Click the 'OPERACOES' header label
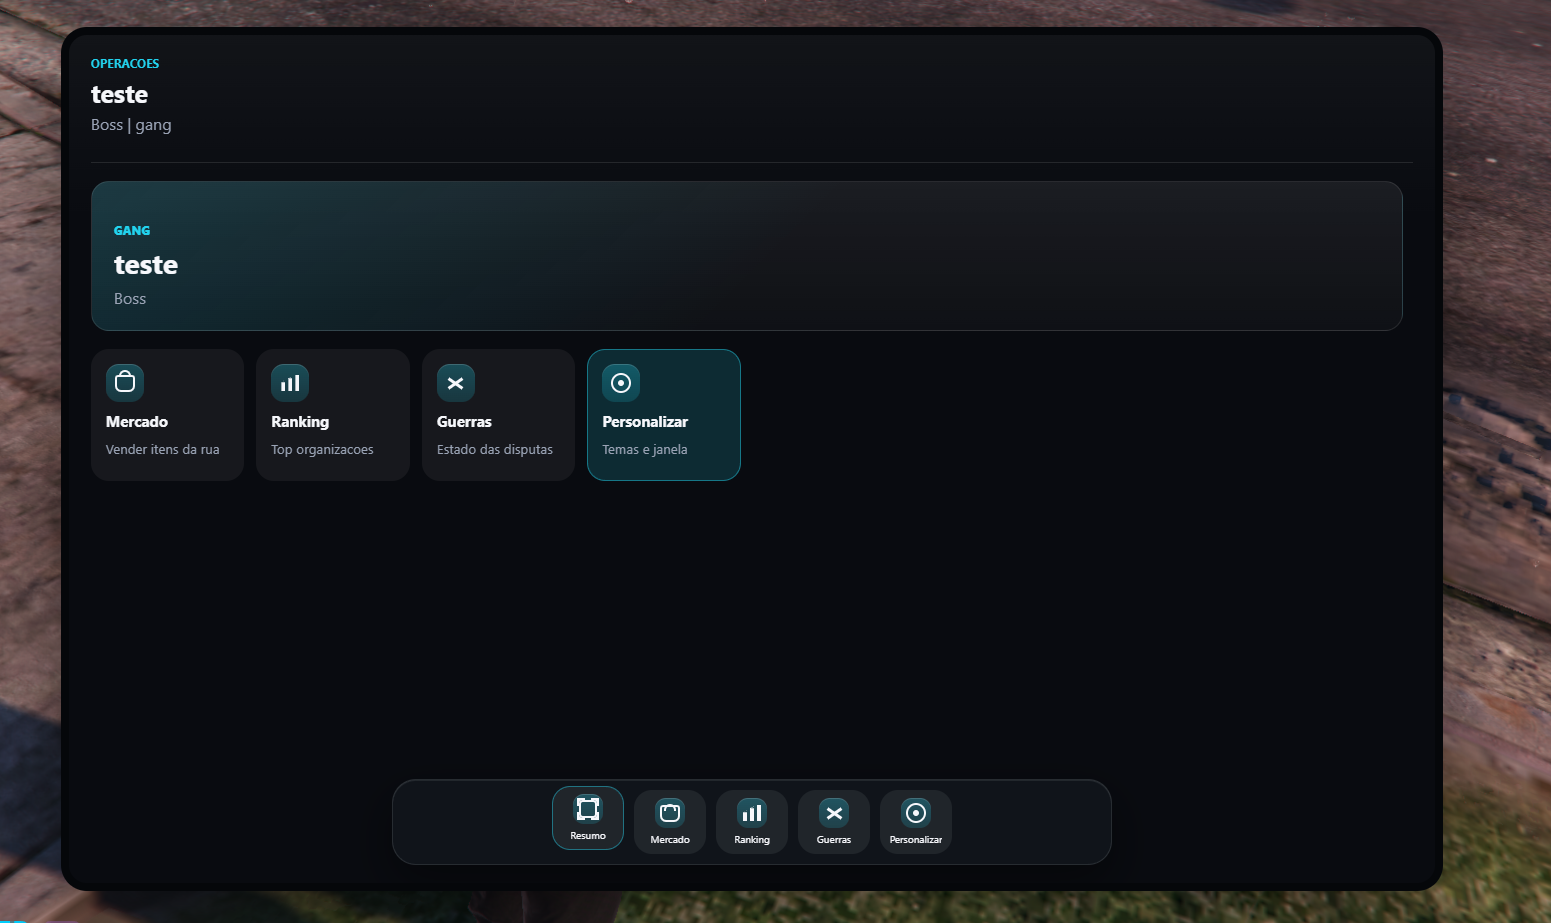This screenshot has height=923, width=1551. 125,64
